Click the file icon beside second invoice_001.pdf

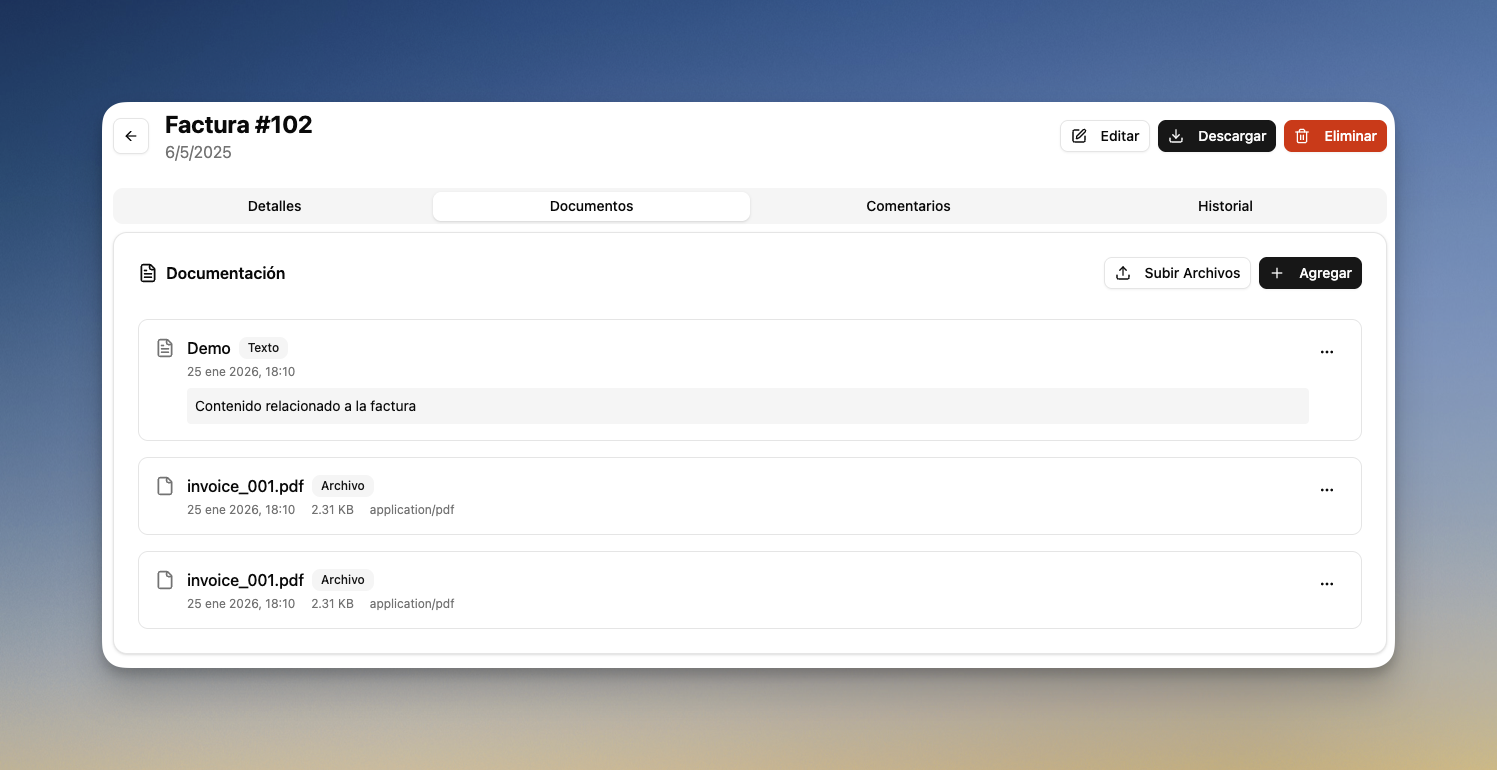(x=165, y=579)
